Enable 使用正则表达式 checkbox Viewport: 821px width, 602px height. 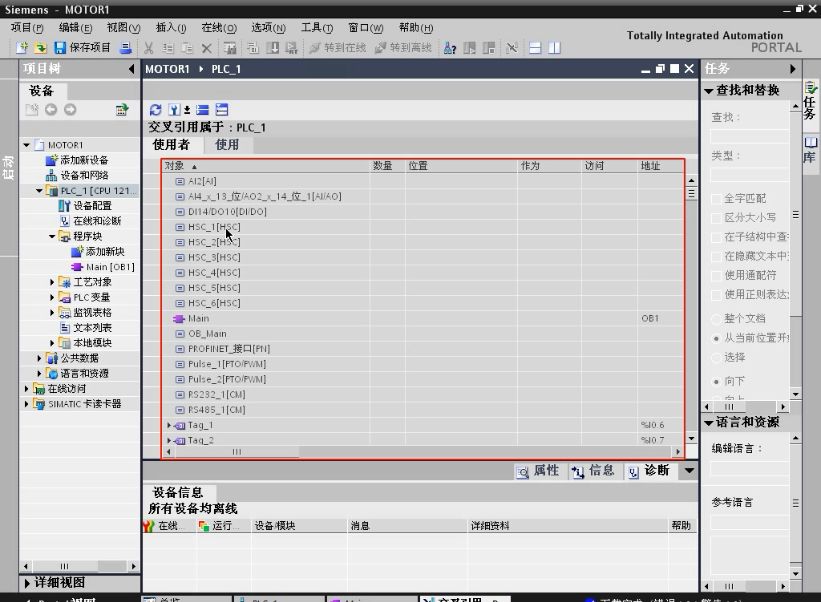717,295
